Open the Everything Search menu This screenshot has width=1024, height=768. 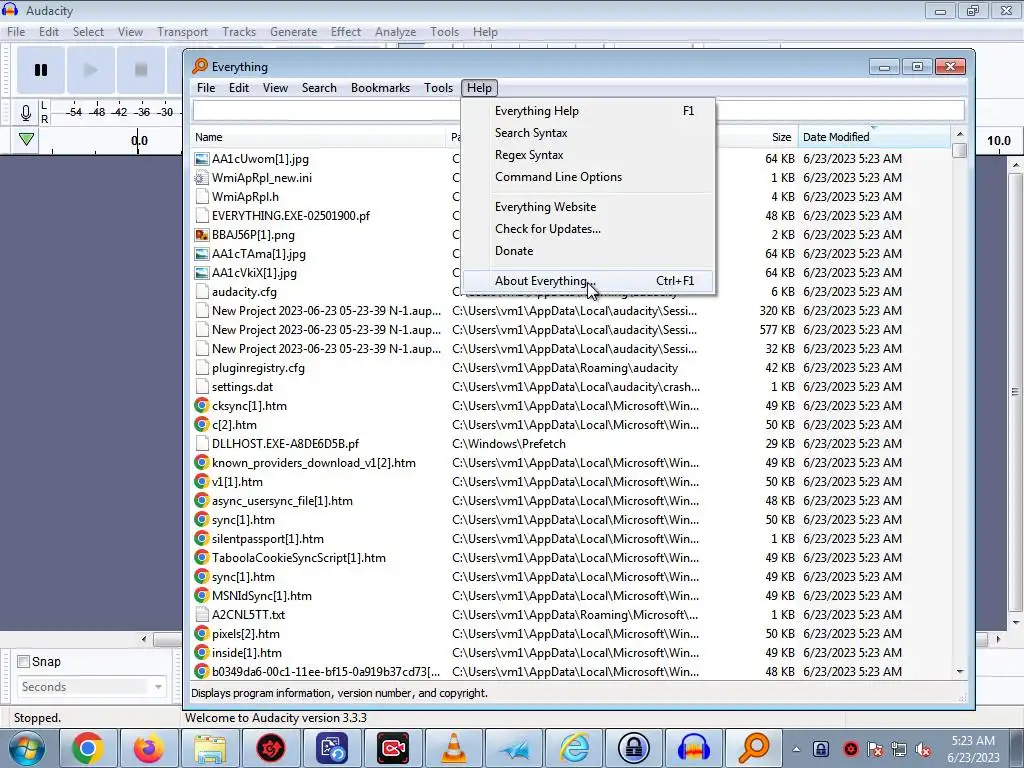[319, 88]
